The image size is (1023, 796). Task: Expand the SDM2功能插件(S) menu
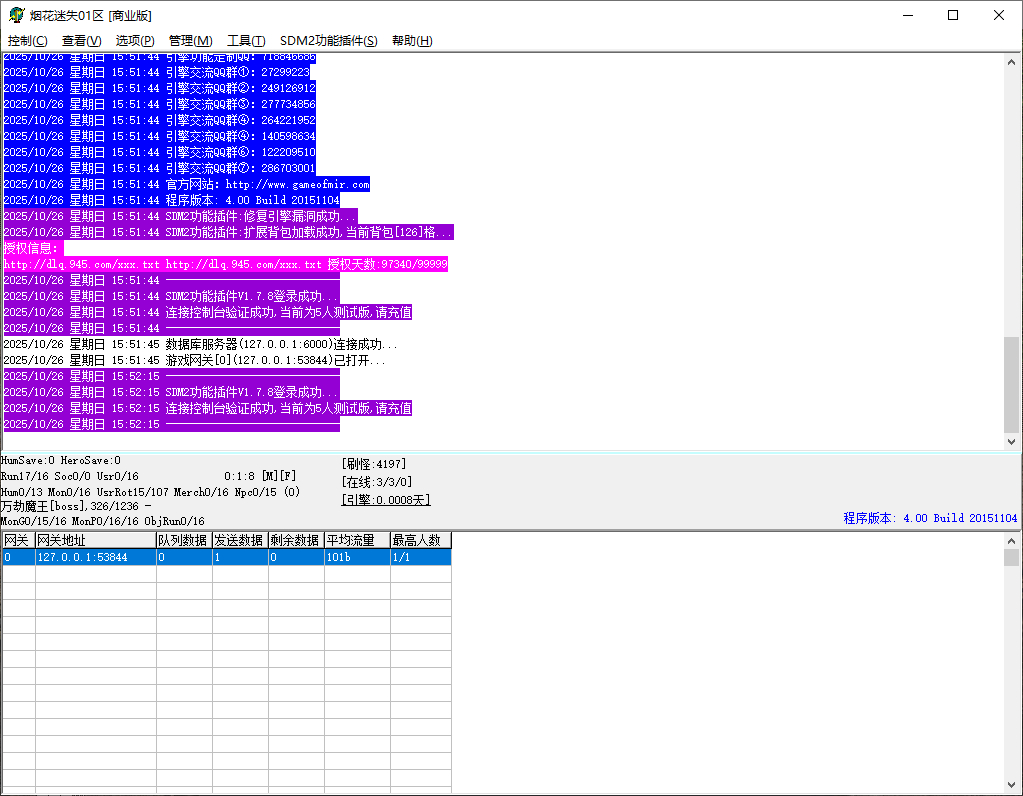pos(328,41)
